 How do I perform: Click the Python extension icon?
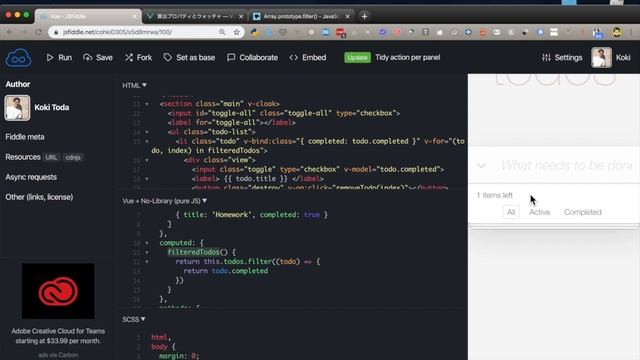(x=255, y=32)
